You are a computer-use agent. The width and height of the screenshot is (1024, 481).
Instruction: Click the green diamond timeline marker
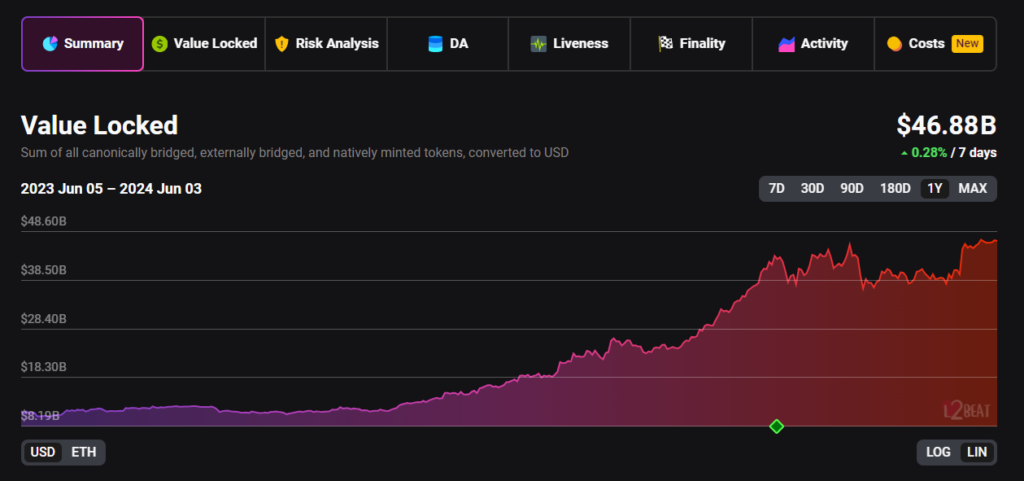point(776,427)
